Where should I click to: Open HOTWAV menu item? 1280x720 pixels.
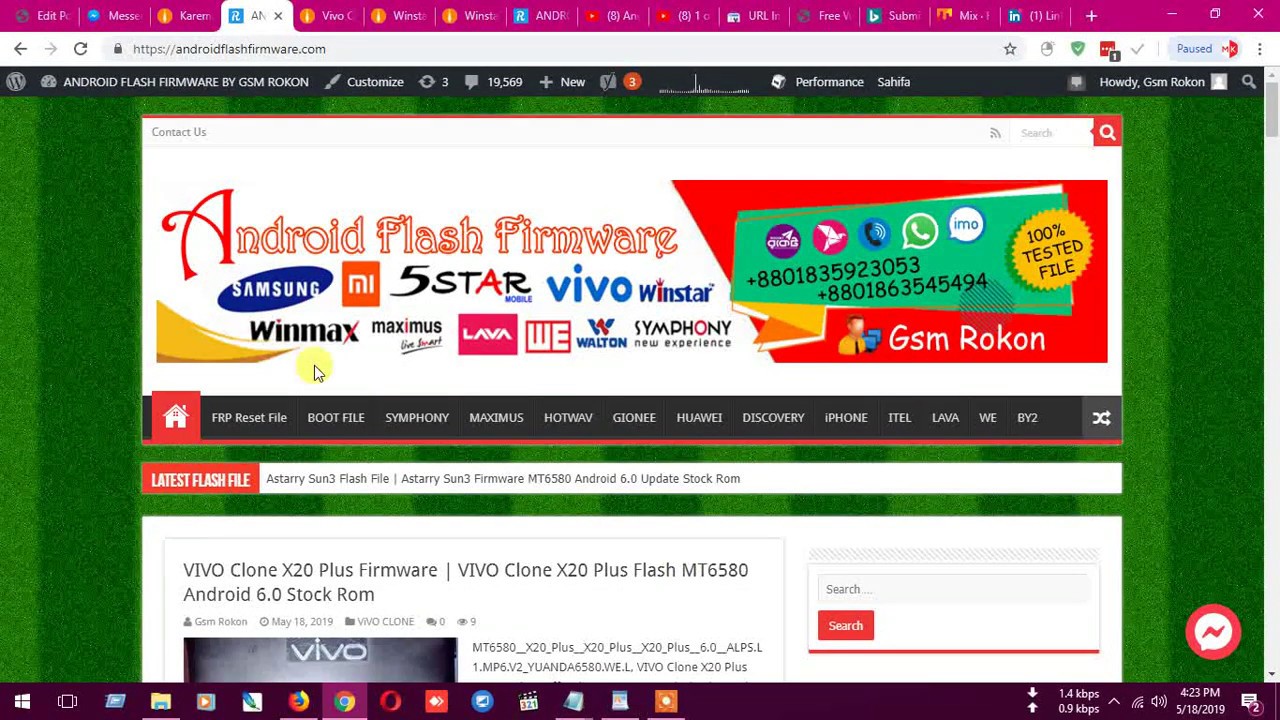click(568, 418)
